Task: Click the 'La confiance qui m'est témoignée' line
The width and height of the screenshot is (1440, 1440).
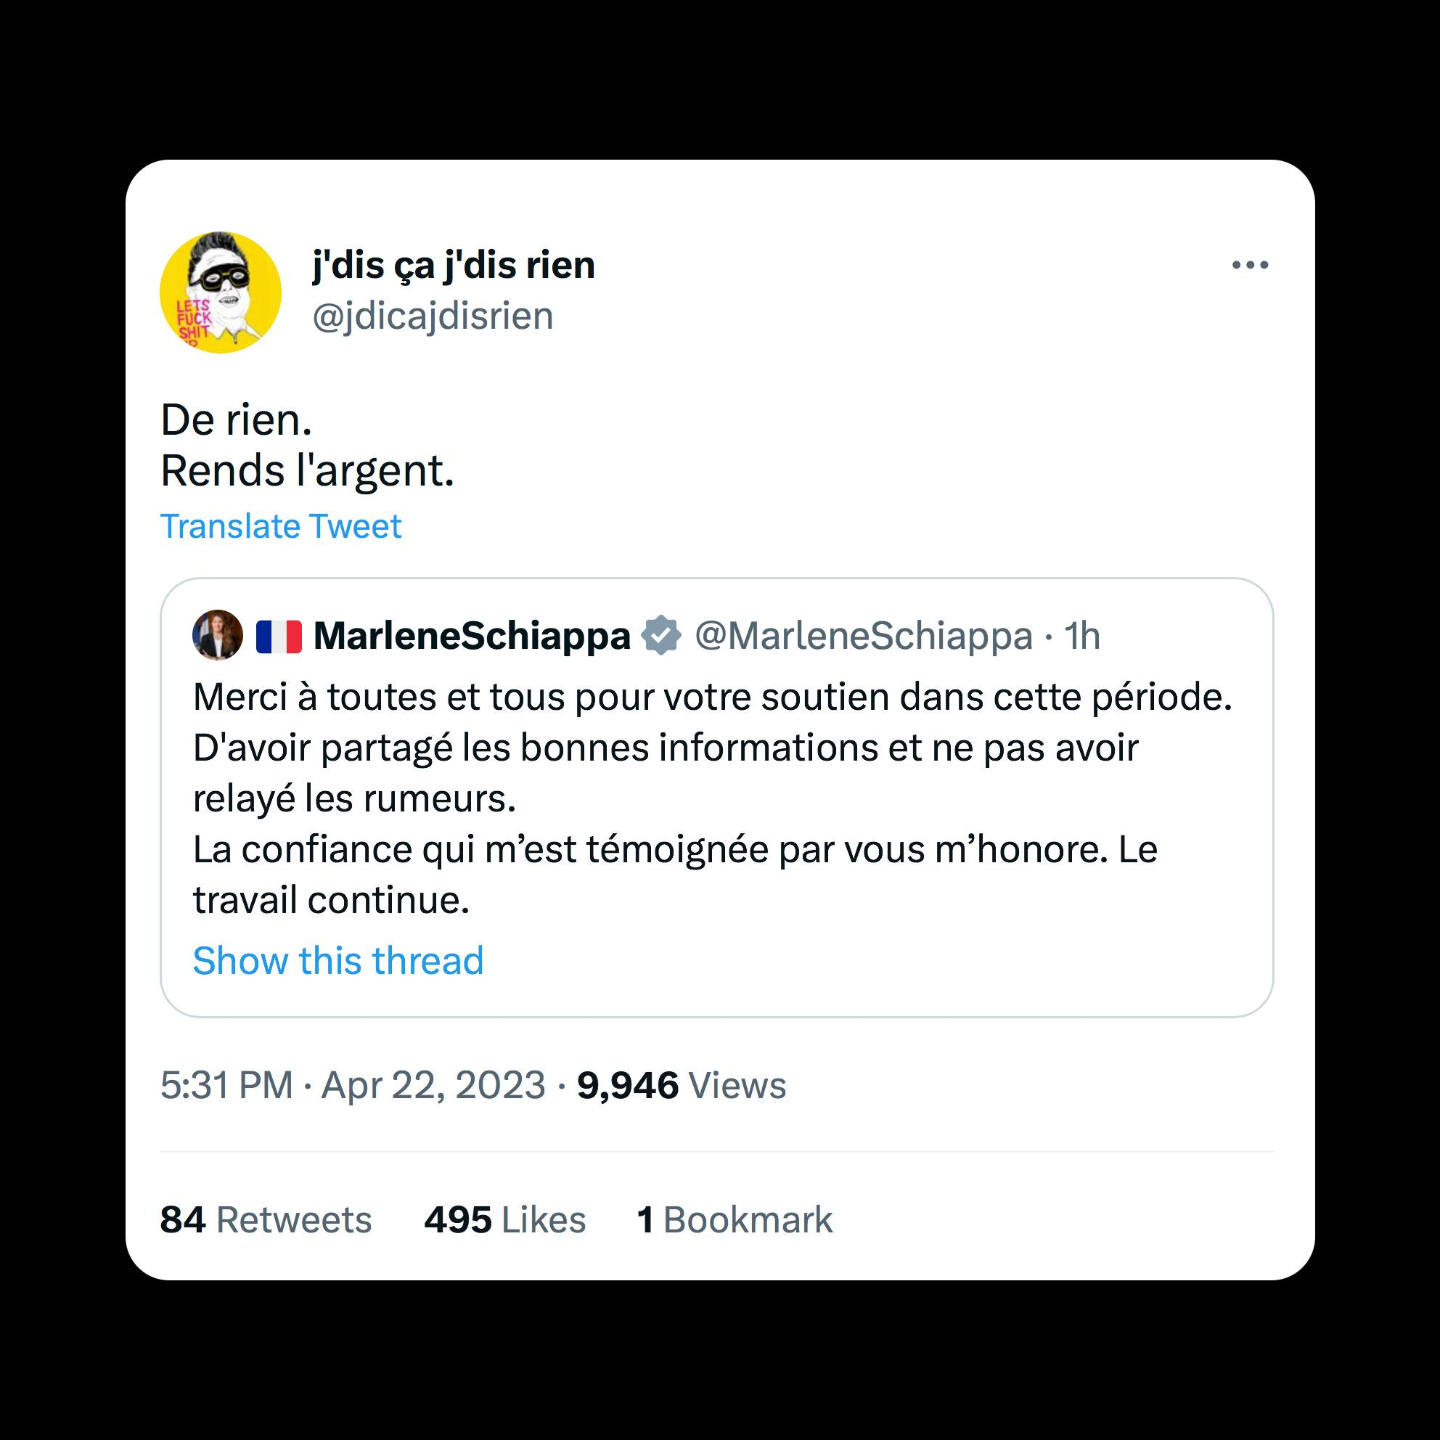Action: pos(675,850)
